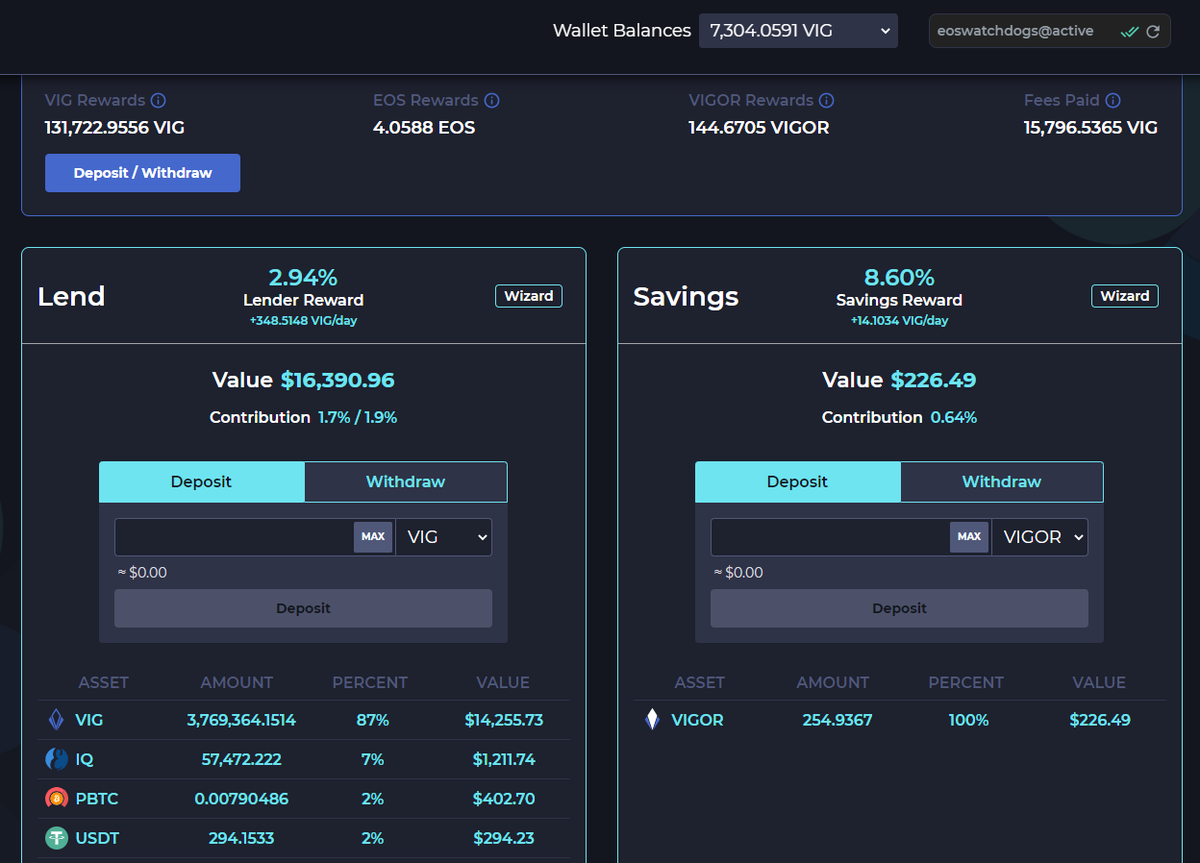Click MAX in the Lend amount field
This screenshot has width=1200, height=863.
point(373,537)
